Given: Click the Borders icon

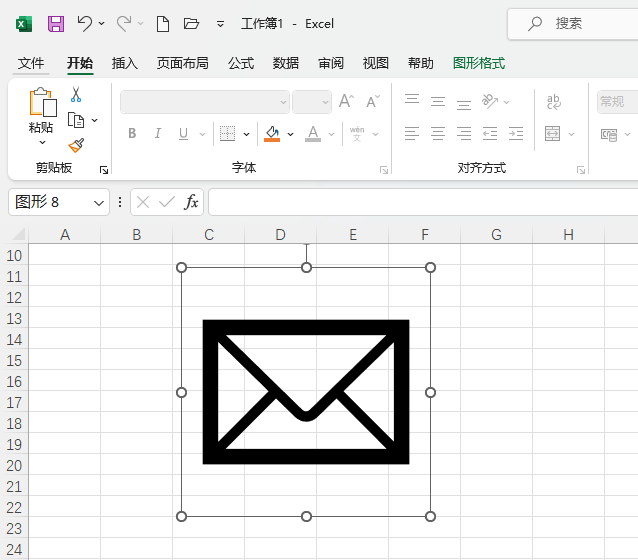Looking at the screenshot, I should pos(227,133).
